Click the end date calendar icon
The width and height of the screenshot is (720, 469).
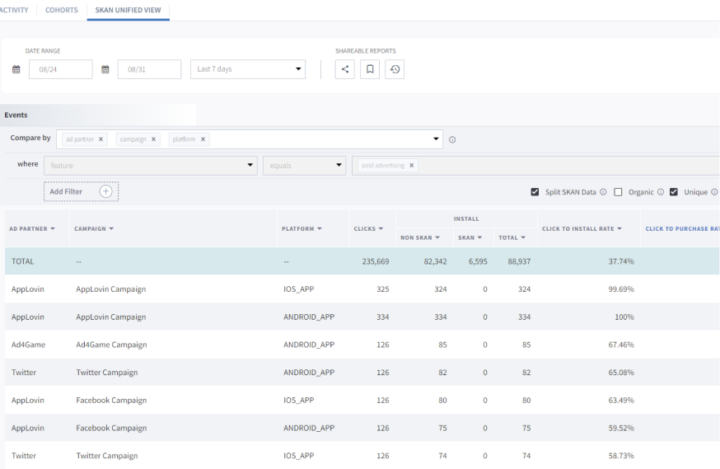[105, 70]
